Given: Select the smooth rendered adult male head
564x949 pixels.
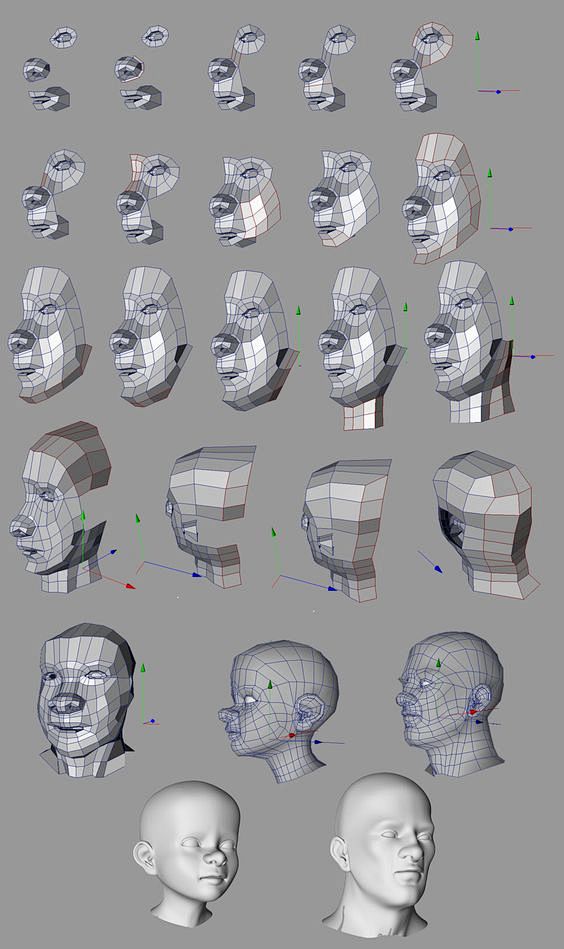Looking at the screenshot, I should coord(380,853).
